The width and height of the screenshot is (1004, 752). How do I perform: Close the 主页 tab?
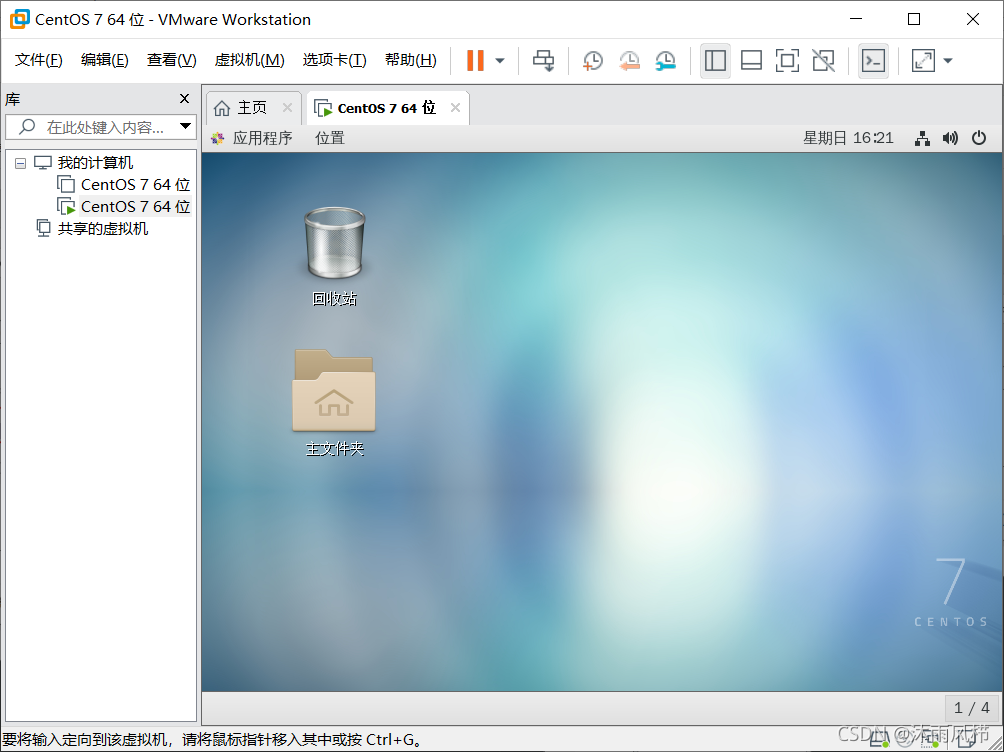pos(287,108)
